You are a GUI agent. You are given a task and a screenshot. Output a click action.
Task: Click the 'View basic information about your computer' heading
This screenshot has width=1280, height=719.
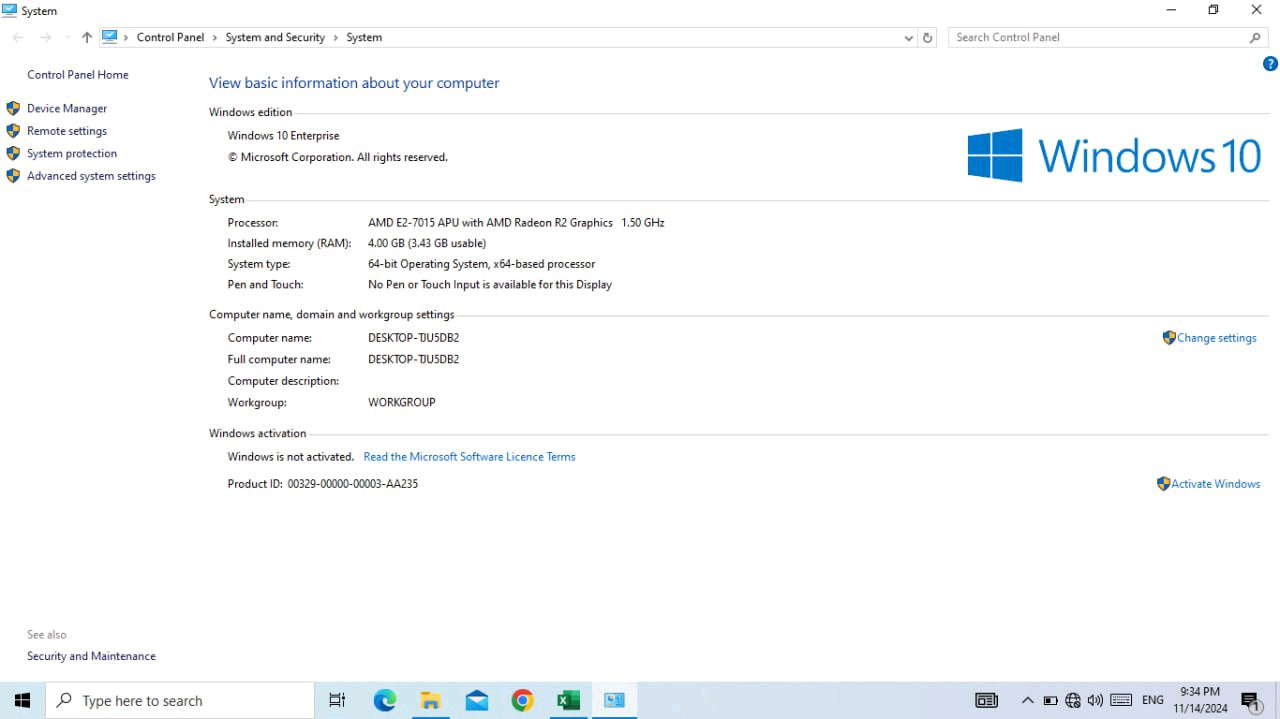click(354, 83)
